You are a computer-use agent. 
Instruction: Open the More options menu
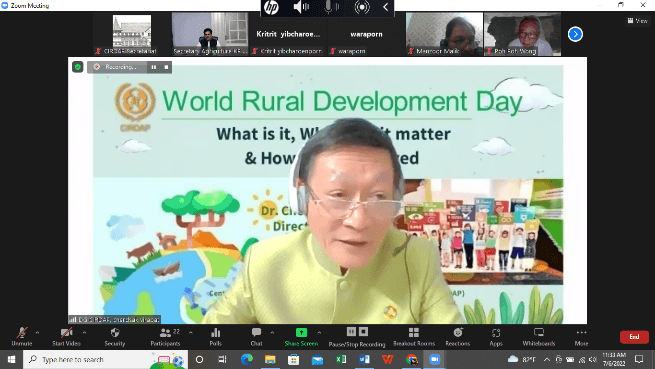coord(581,337)
